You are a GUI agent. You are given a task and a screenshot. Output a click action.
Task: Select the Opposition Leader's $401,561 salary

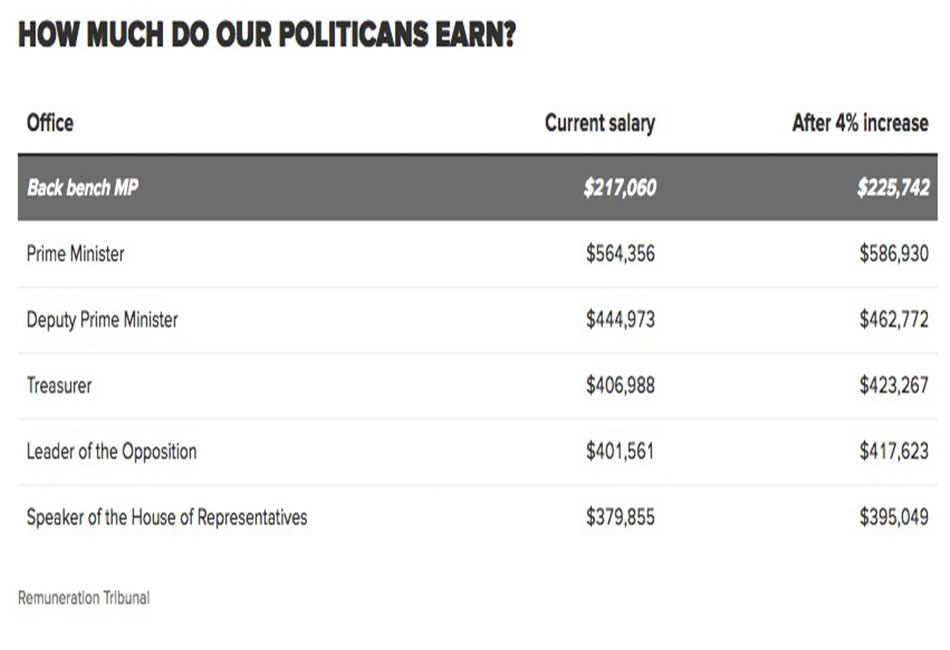pyautogui.click(x=620, y=451)
